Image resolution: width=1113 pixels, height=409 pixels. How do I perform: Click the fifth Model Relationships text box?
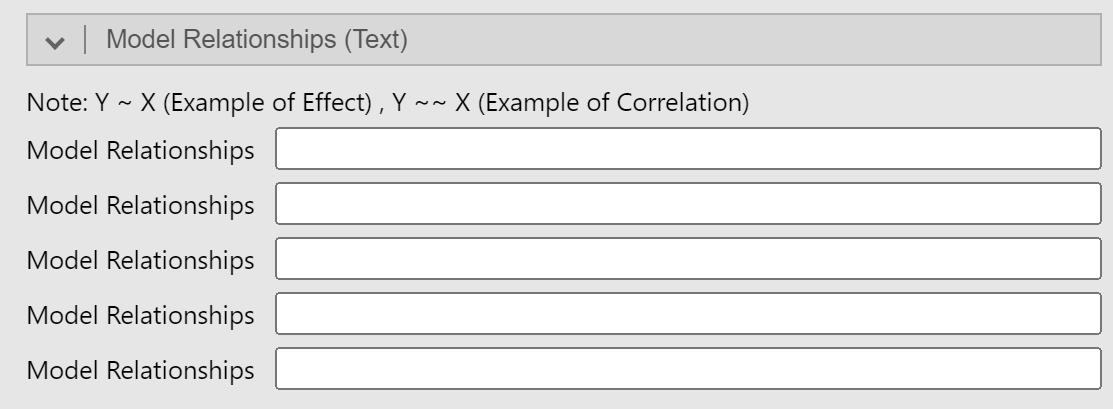(688, 369)
